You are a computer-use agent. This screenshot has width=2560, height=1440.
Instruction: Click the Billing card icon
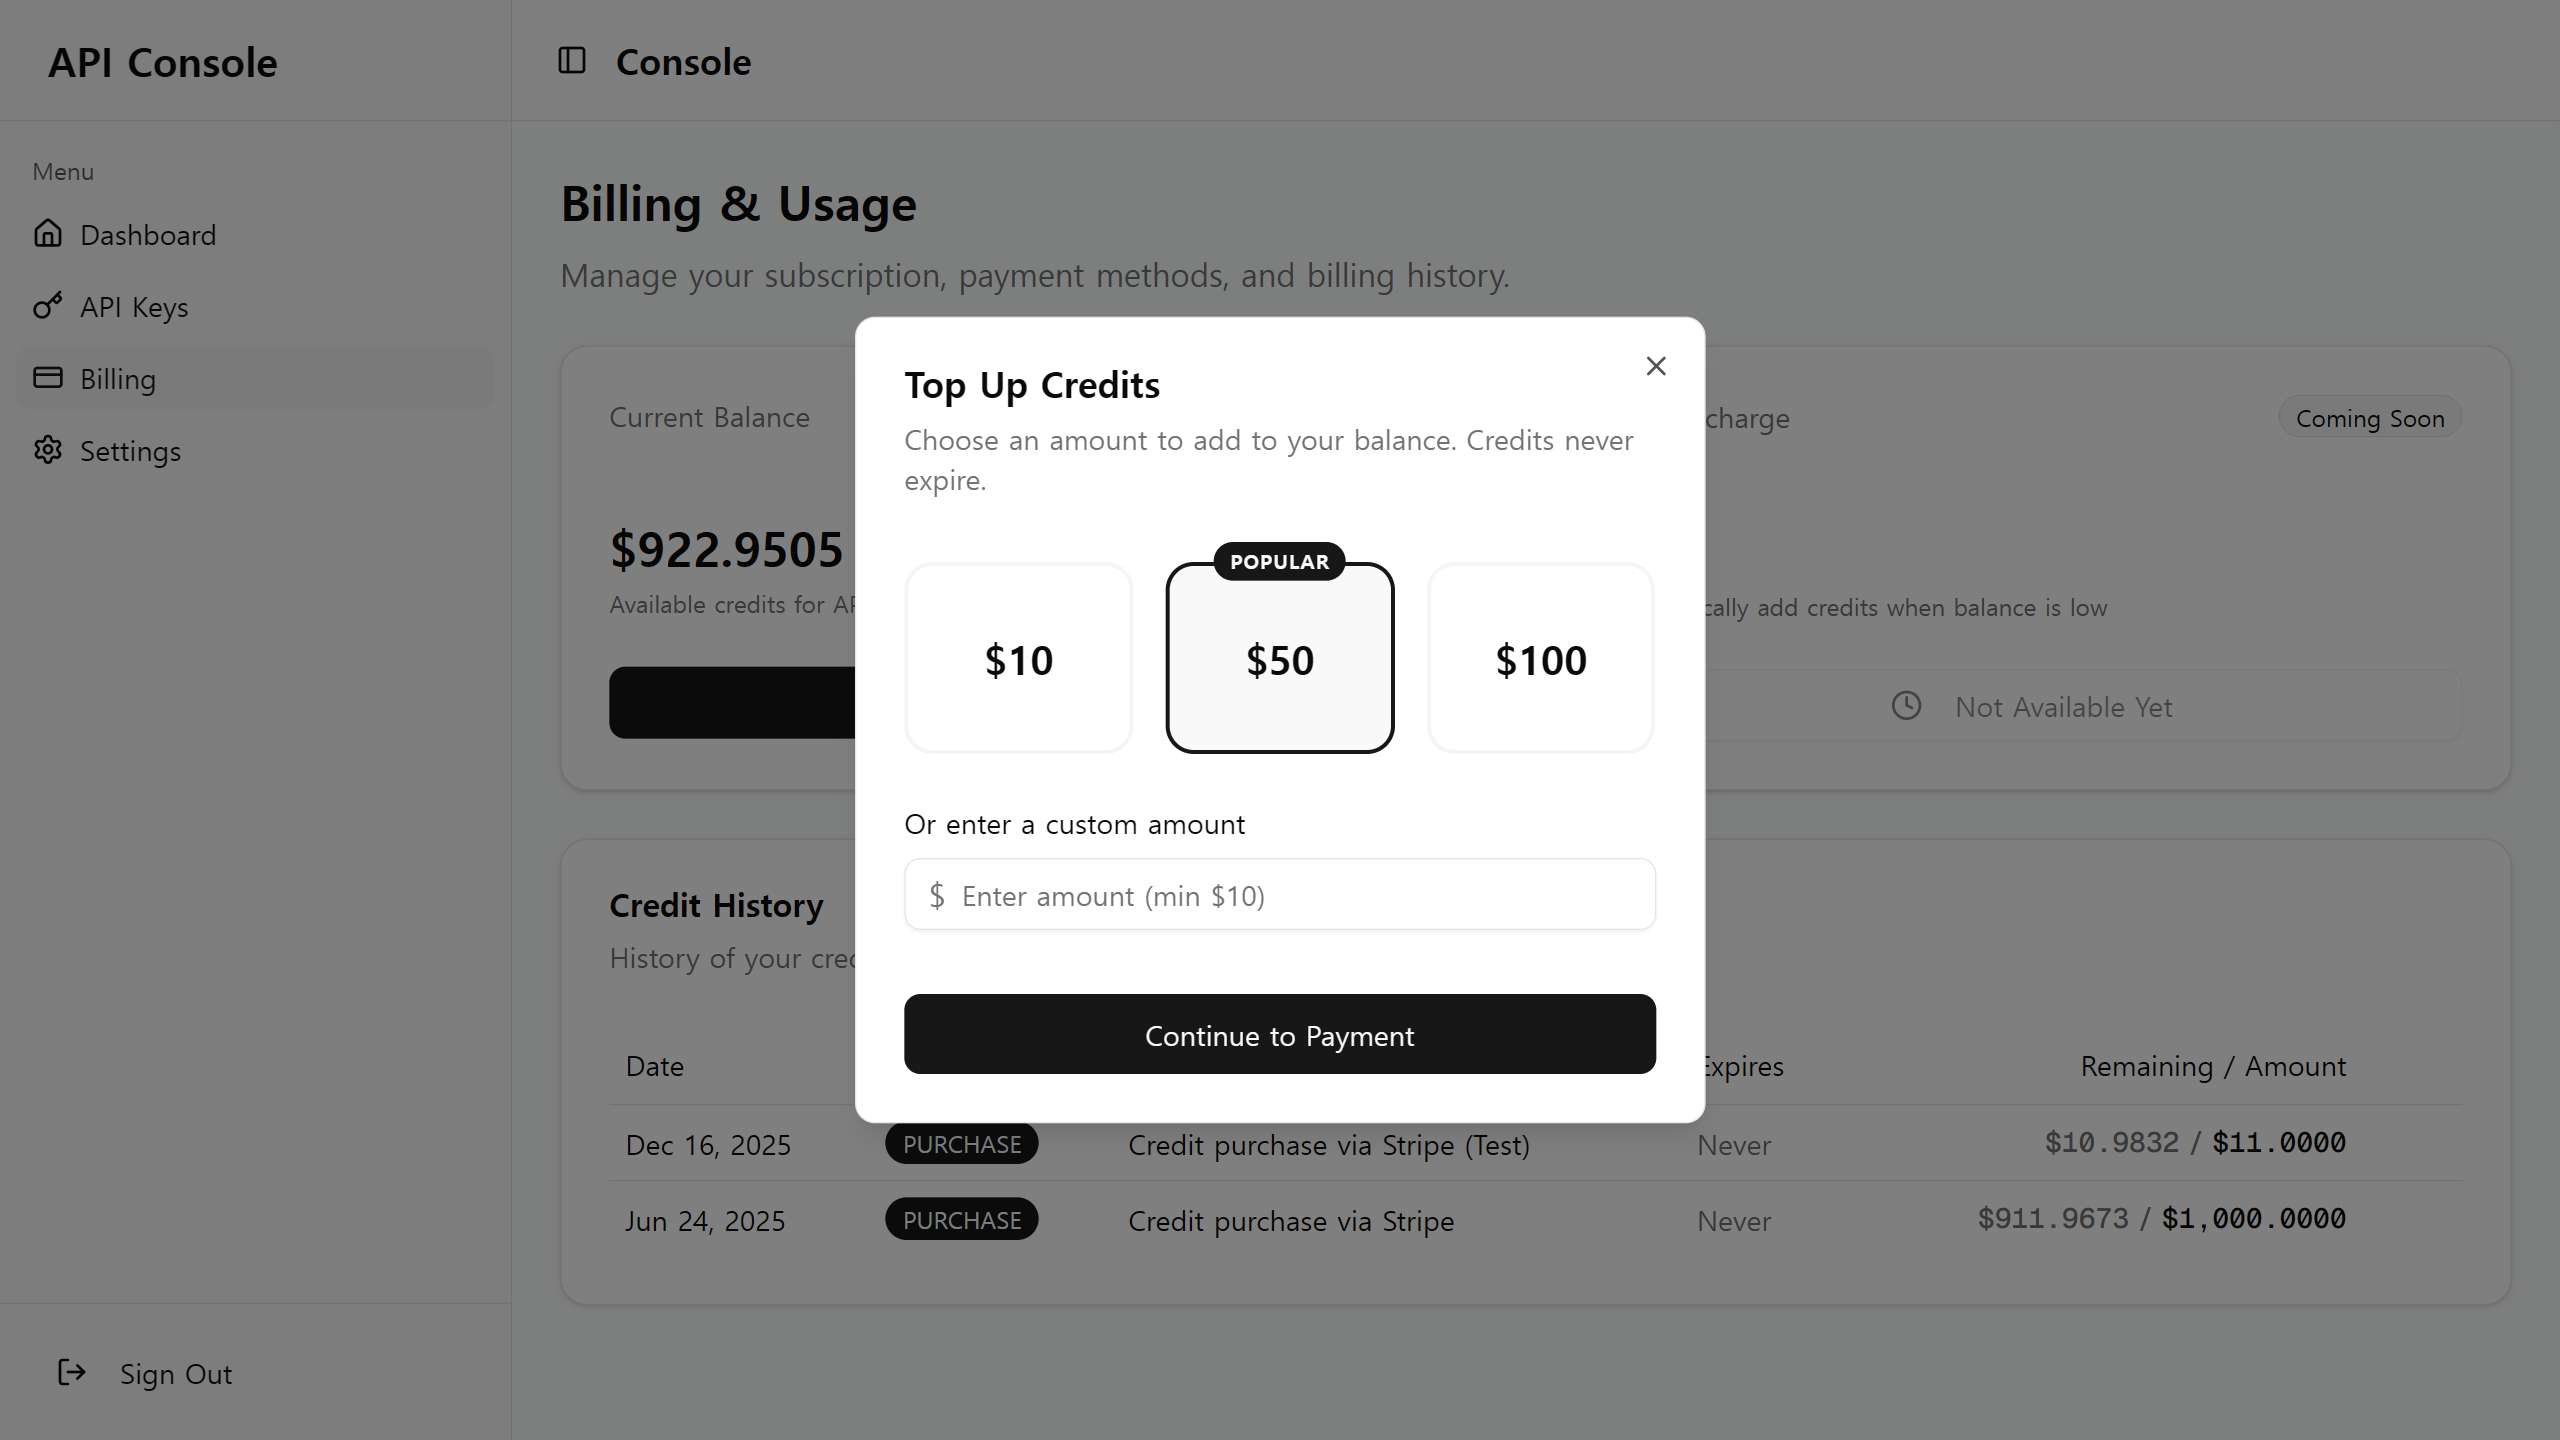pos(48,378)
